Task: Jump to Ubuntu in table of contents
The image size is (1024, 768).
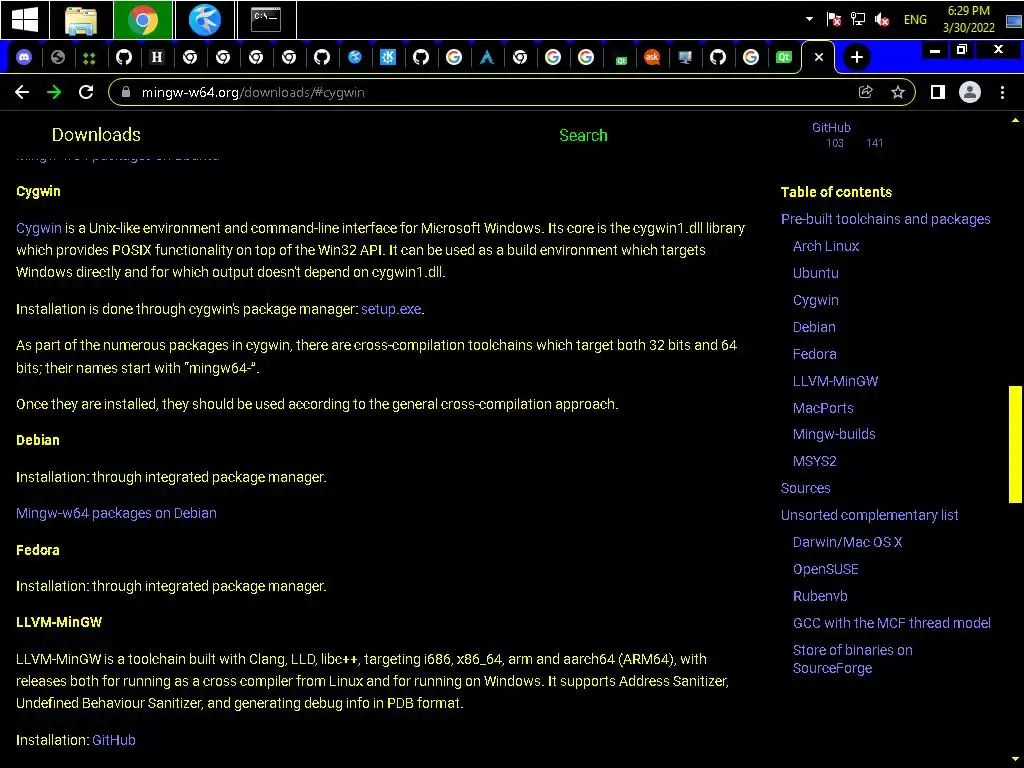Action: [x=816, y=273]
